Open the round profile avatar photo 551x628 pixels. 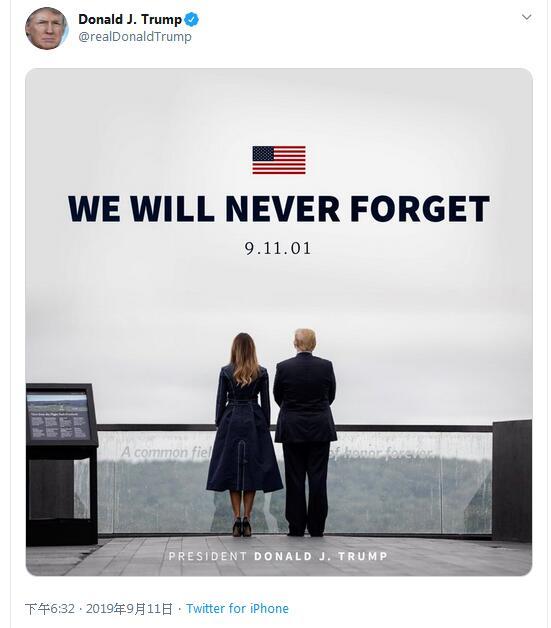coord(46,28)
